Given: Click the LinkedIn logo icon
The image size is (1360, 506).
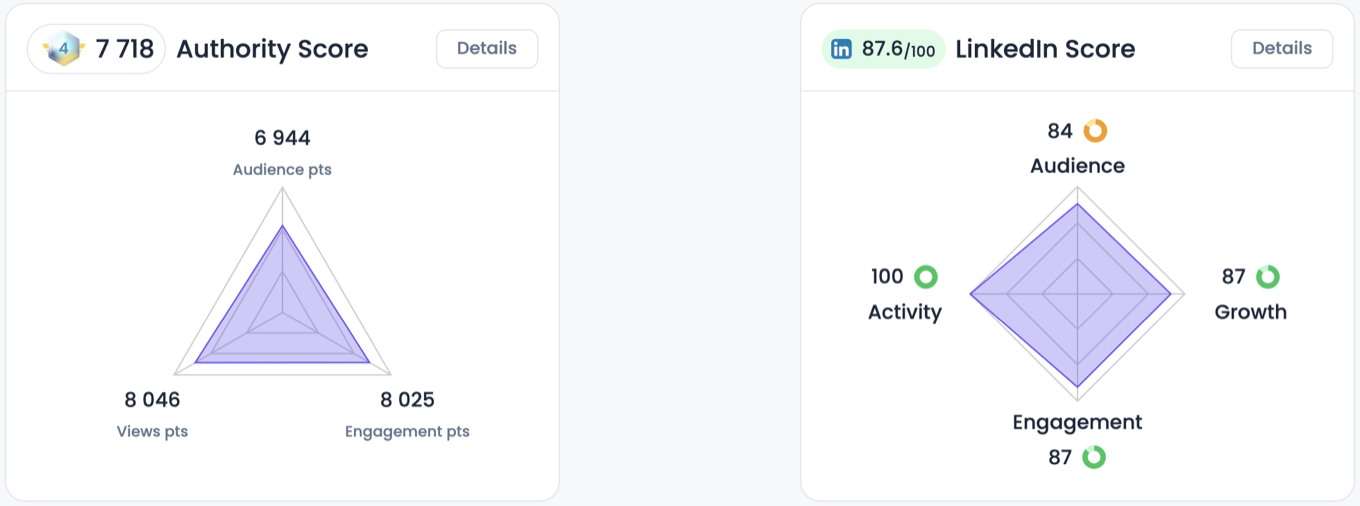Looking at the screenshot, I should [842, 49].
